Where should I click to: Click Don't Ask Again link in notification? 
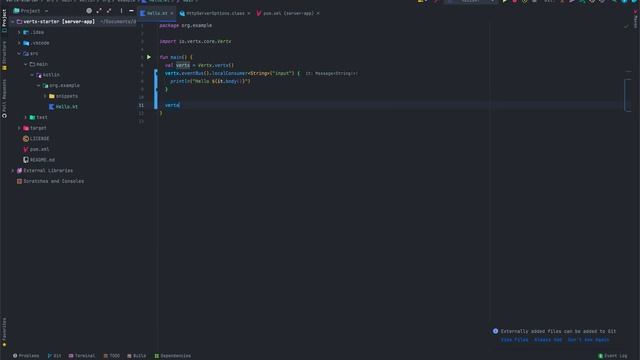(588, 340)
